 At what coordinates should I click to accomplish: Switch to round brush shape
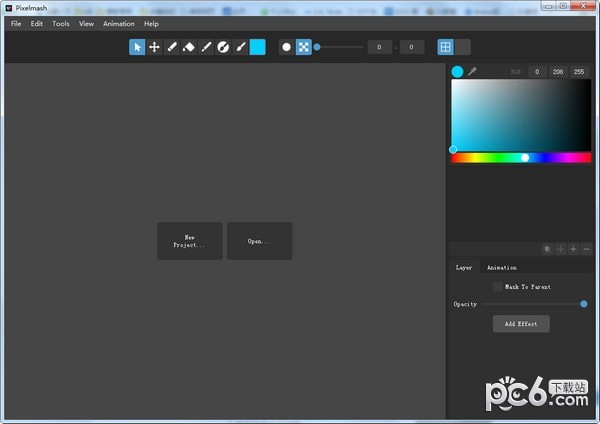286,47
